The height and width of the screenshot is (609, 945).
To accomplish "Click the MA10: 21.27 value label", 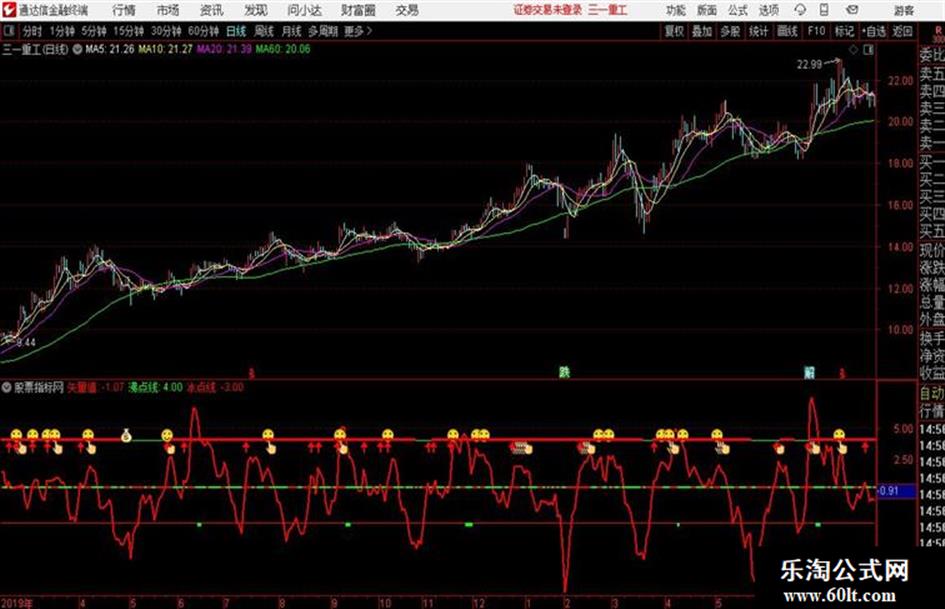I will click(166, 49).
